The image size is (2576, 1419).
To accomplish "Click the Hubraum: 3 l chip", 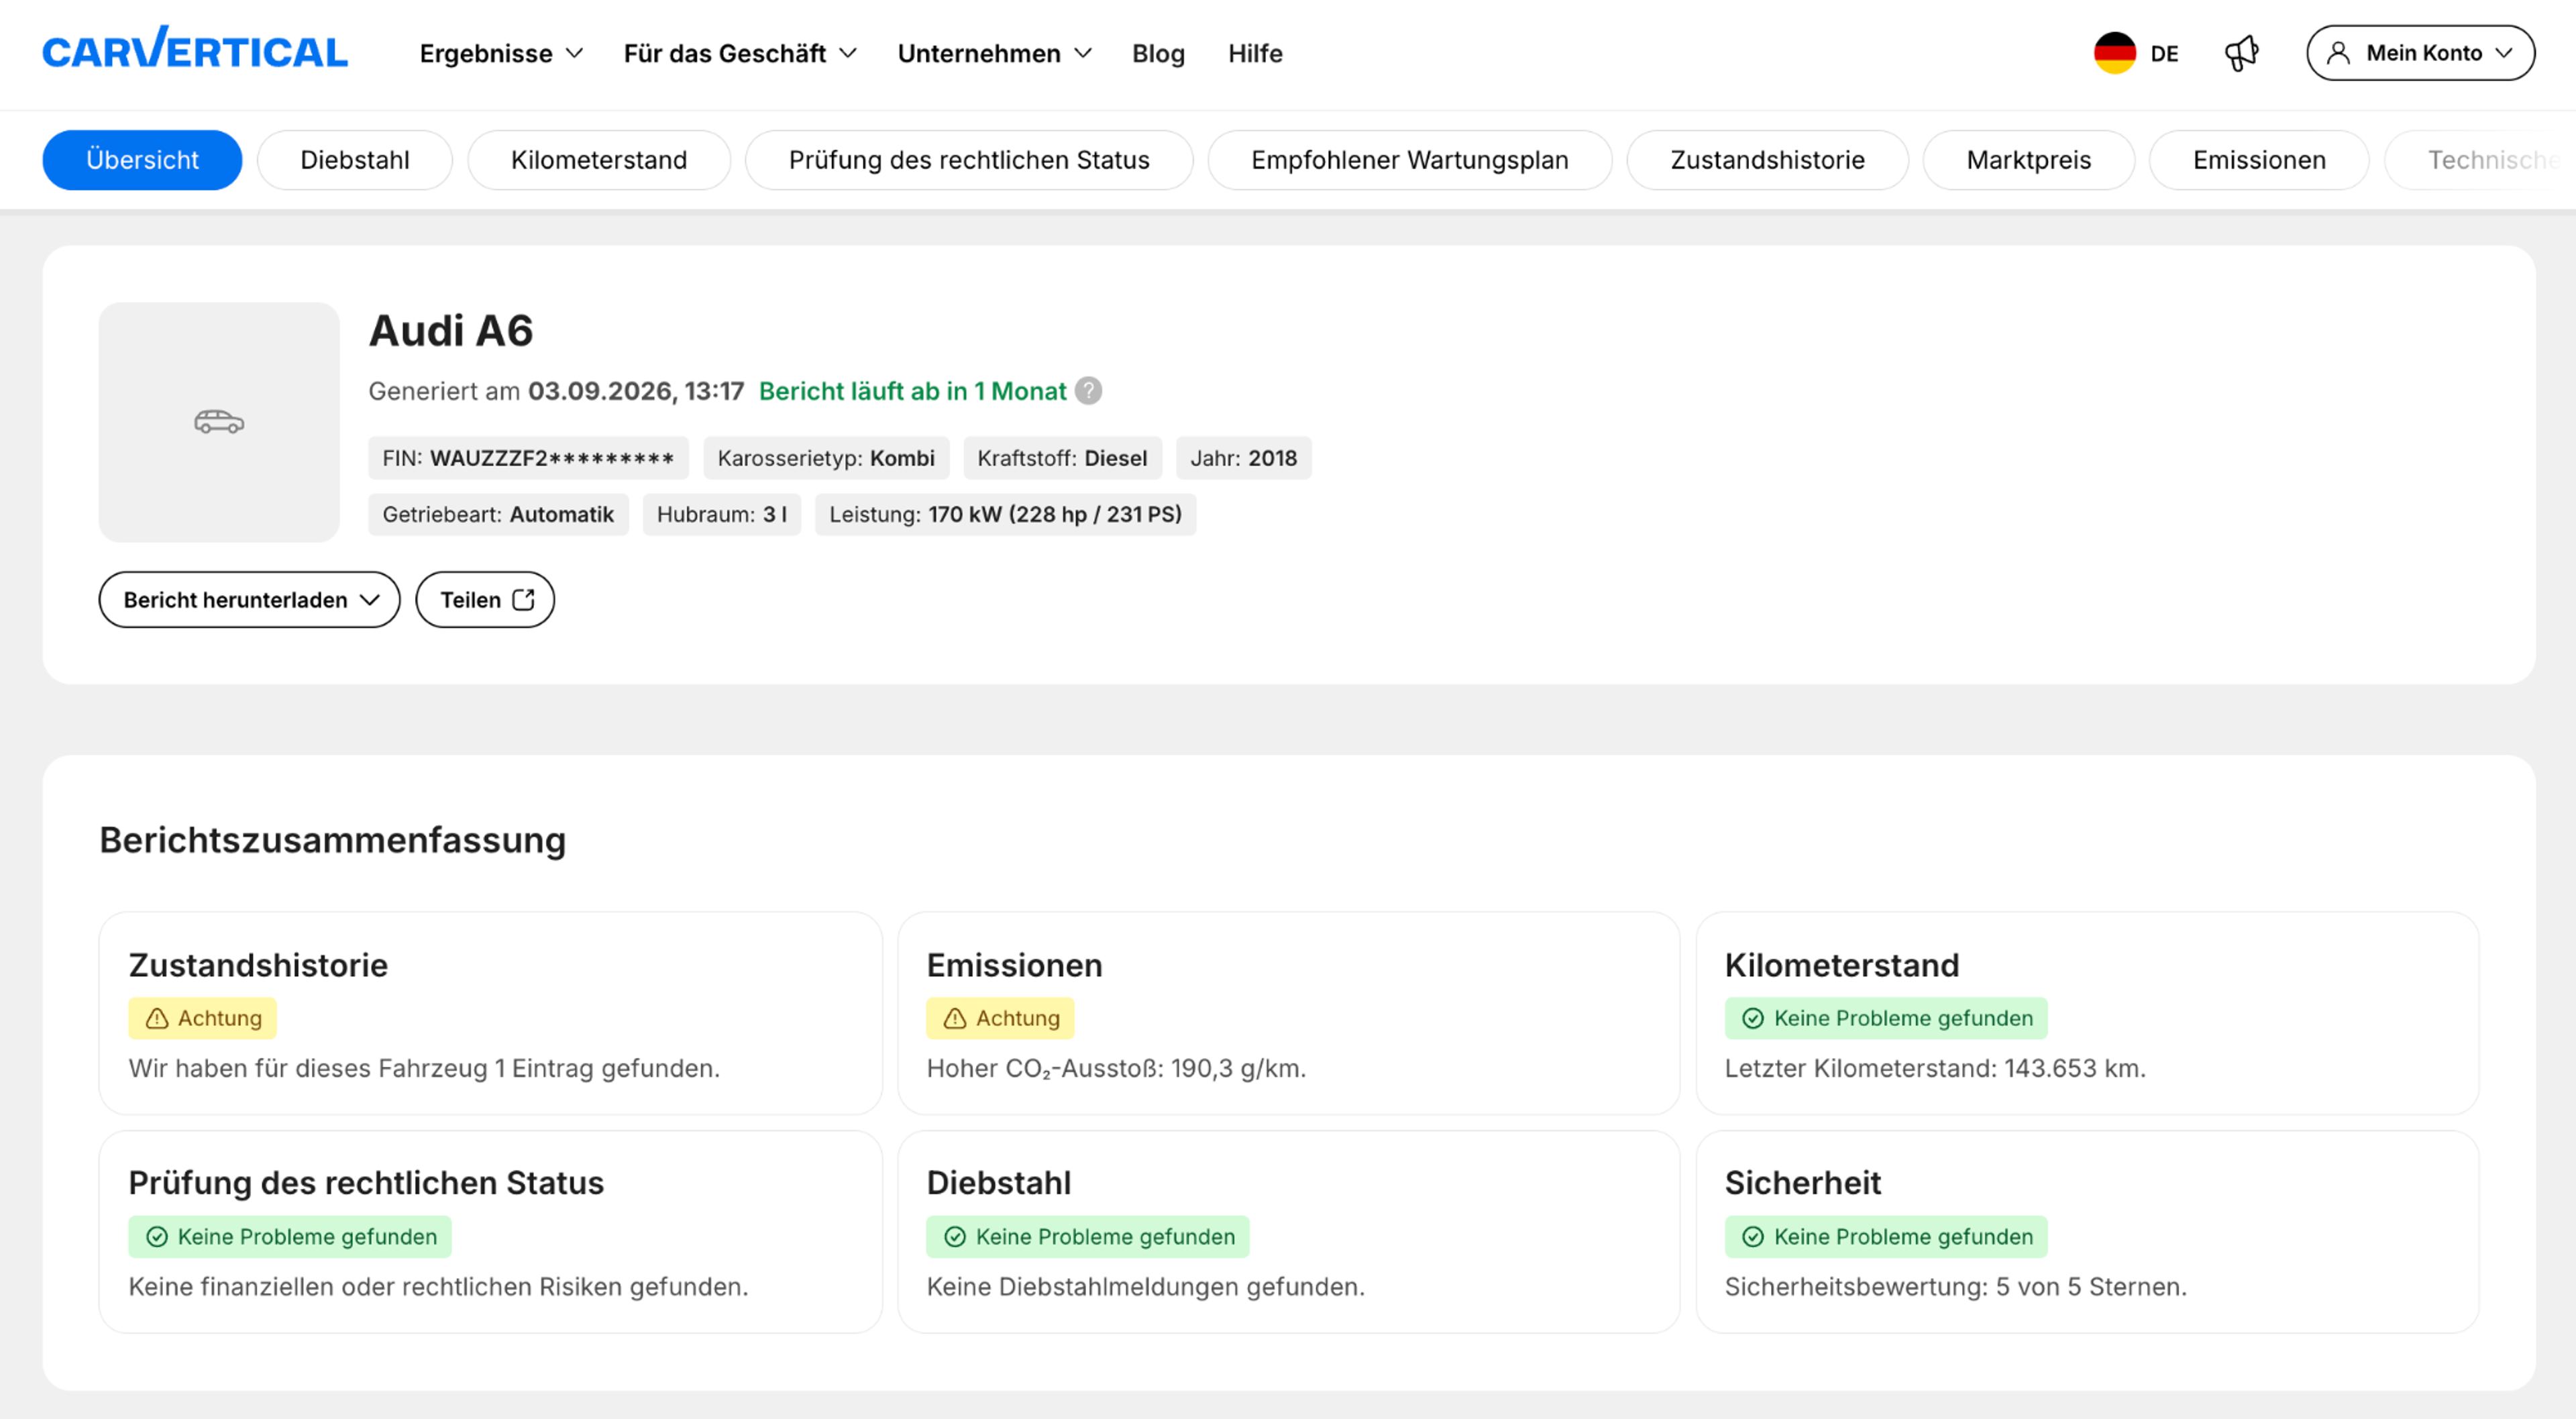I will [x=721, y=514].
